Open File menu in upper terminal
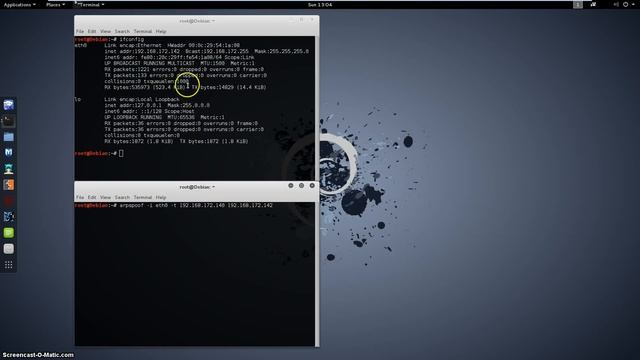The image size is (640, 360). coord(80,31)
